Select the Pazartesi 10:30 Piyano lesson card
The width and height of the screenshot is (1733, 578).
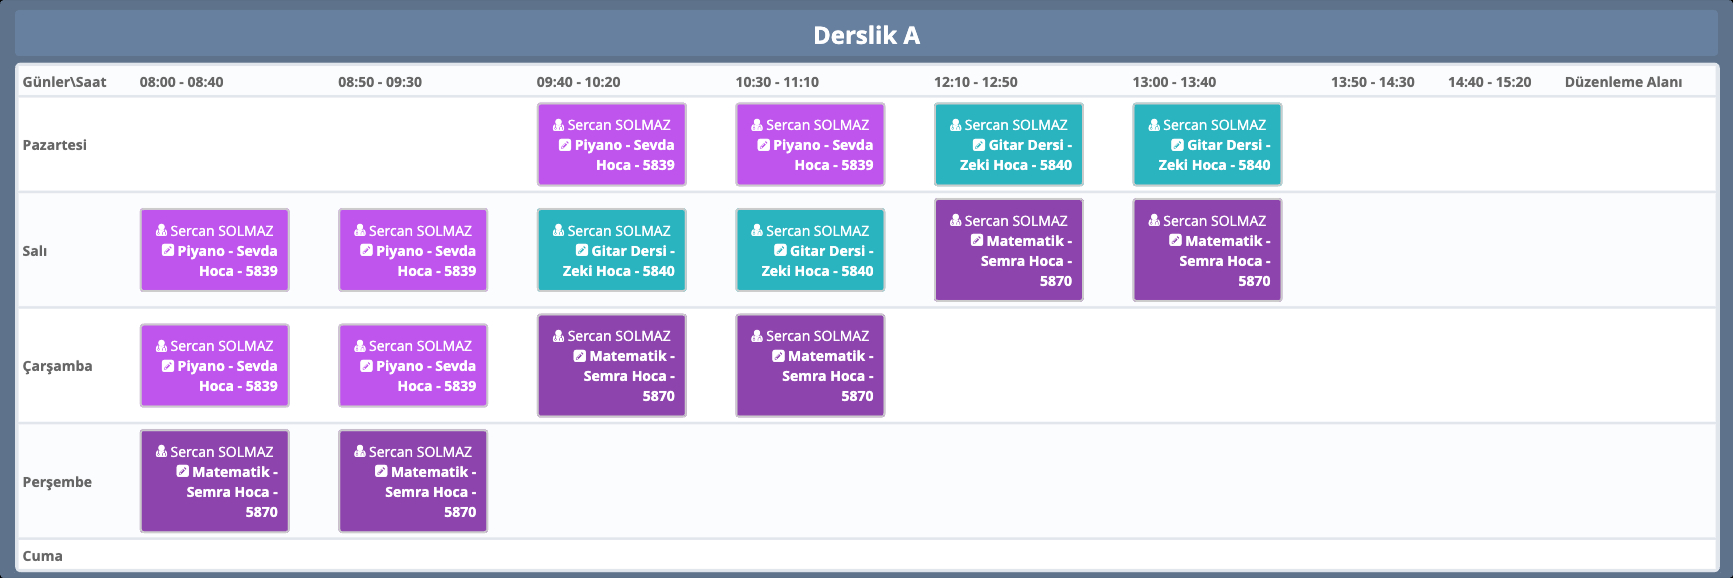point(810,145)
